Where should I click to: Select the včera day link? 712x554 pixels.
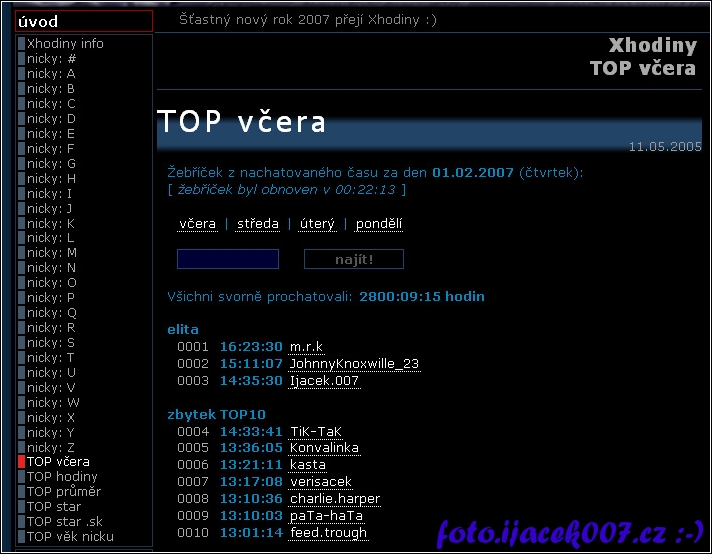197,224
